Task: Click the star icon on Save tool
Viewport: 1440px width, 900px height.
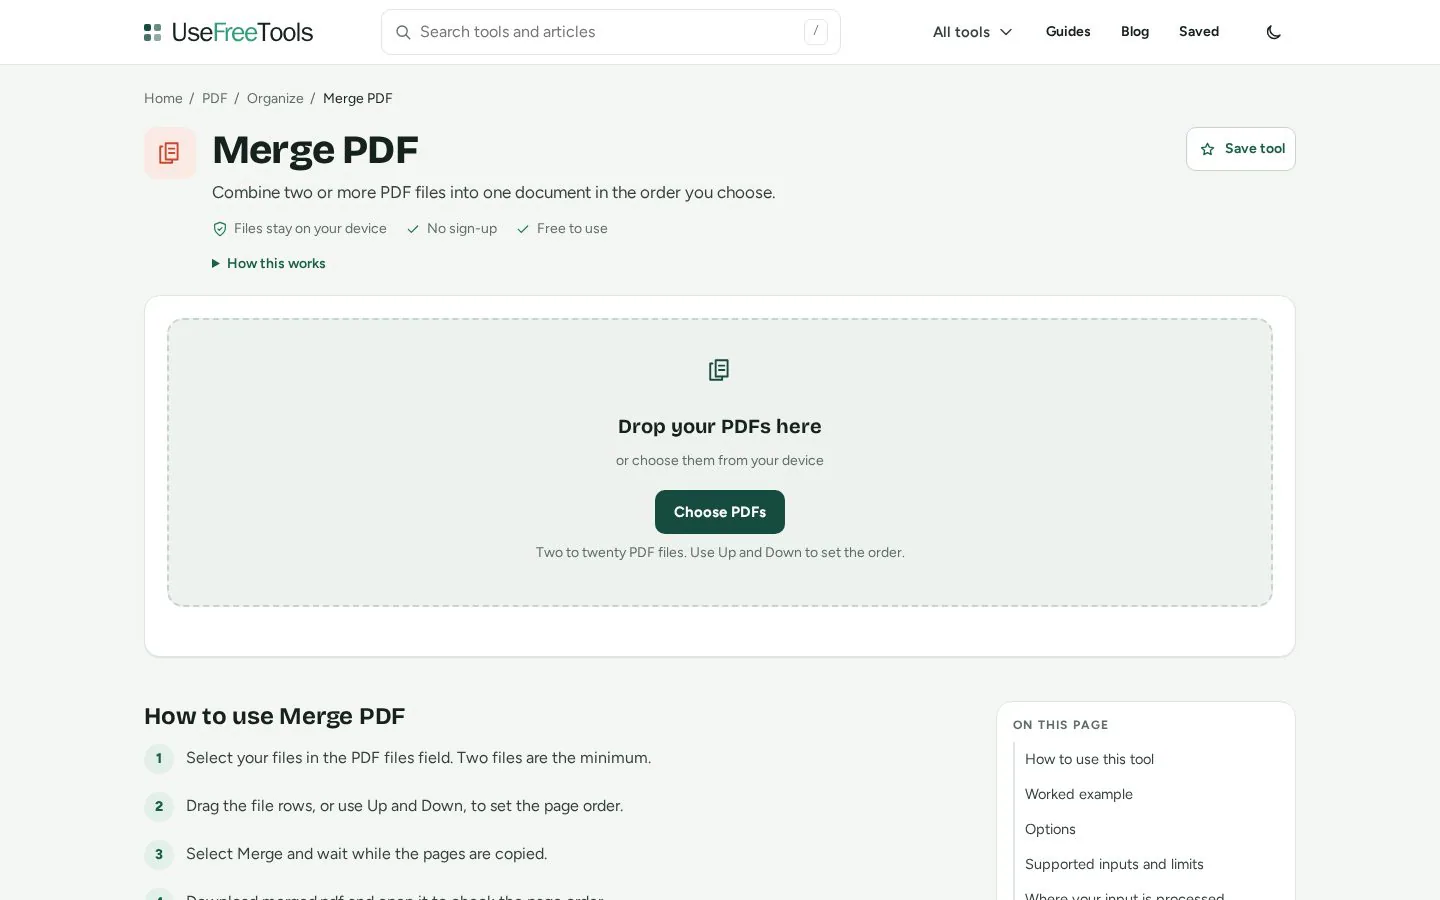Action: pyautogui.click(x=1207, y=149)
